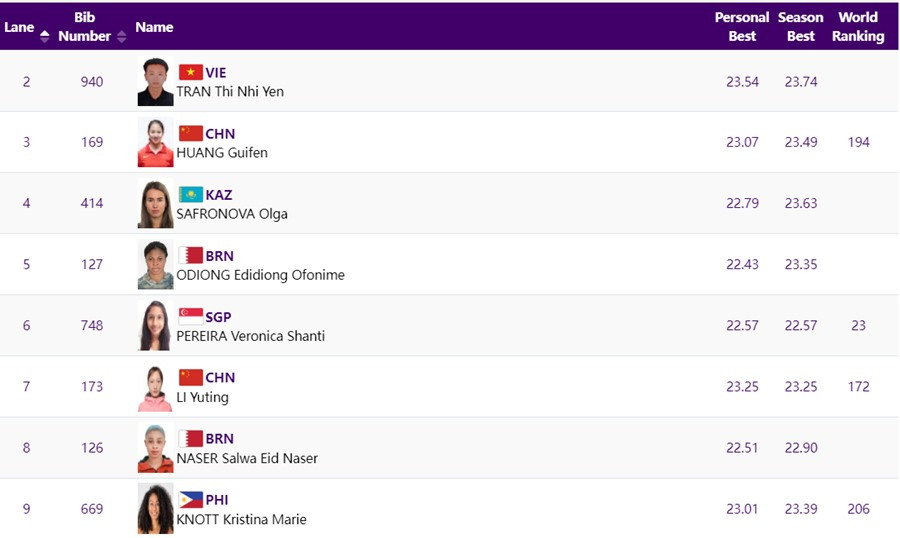Click the Philippines flag icon

click(x=190, y=499)
